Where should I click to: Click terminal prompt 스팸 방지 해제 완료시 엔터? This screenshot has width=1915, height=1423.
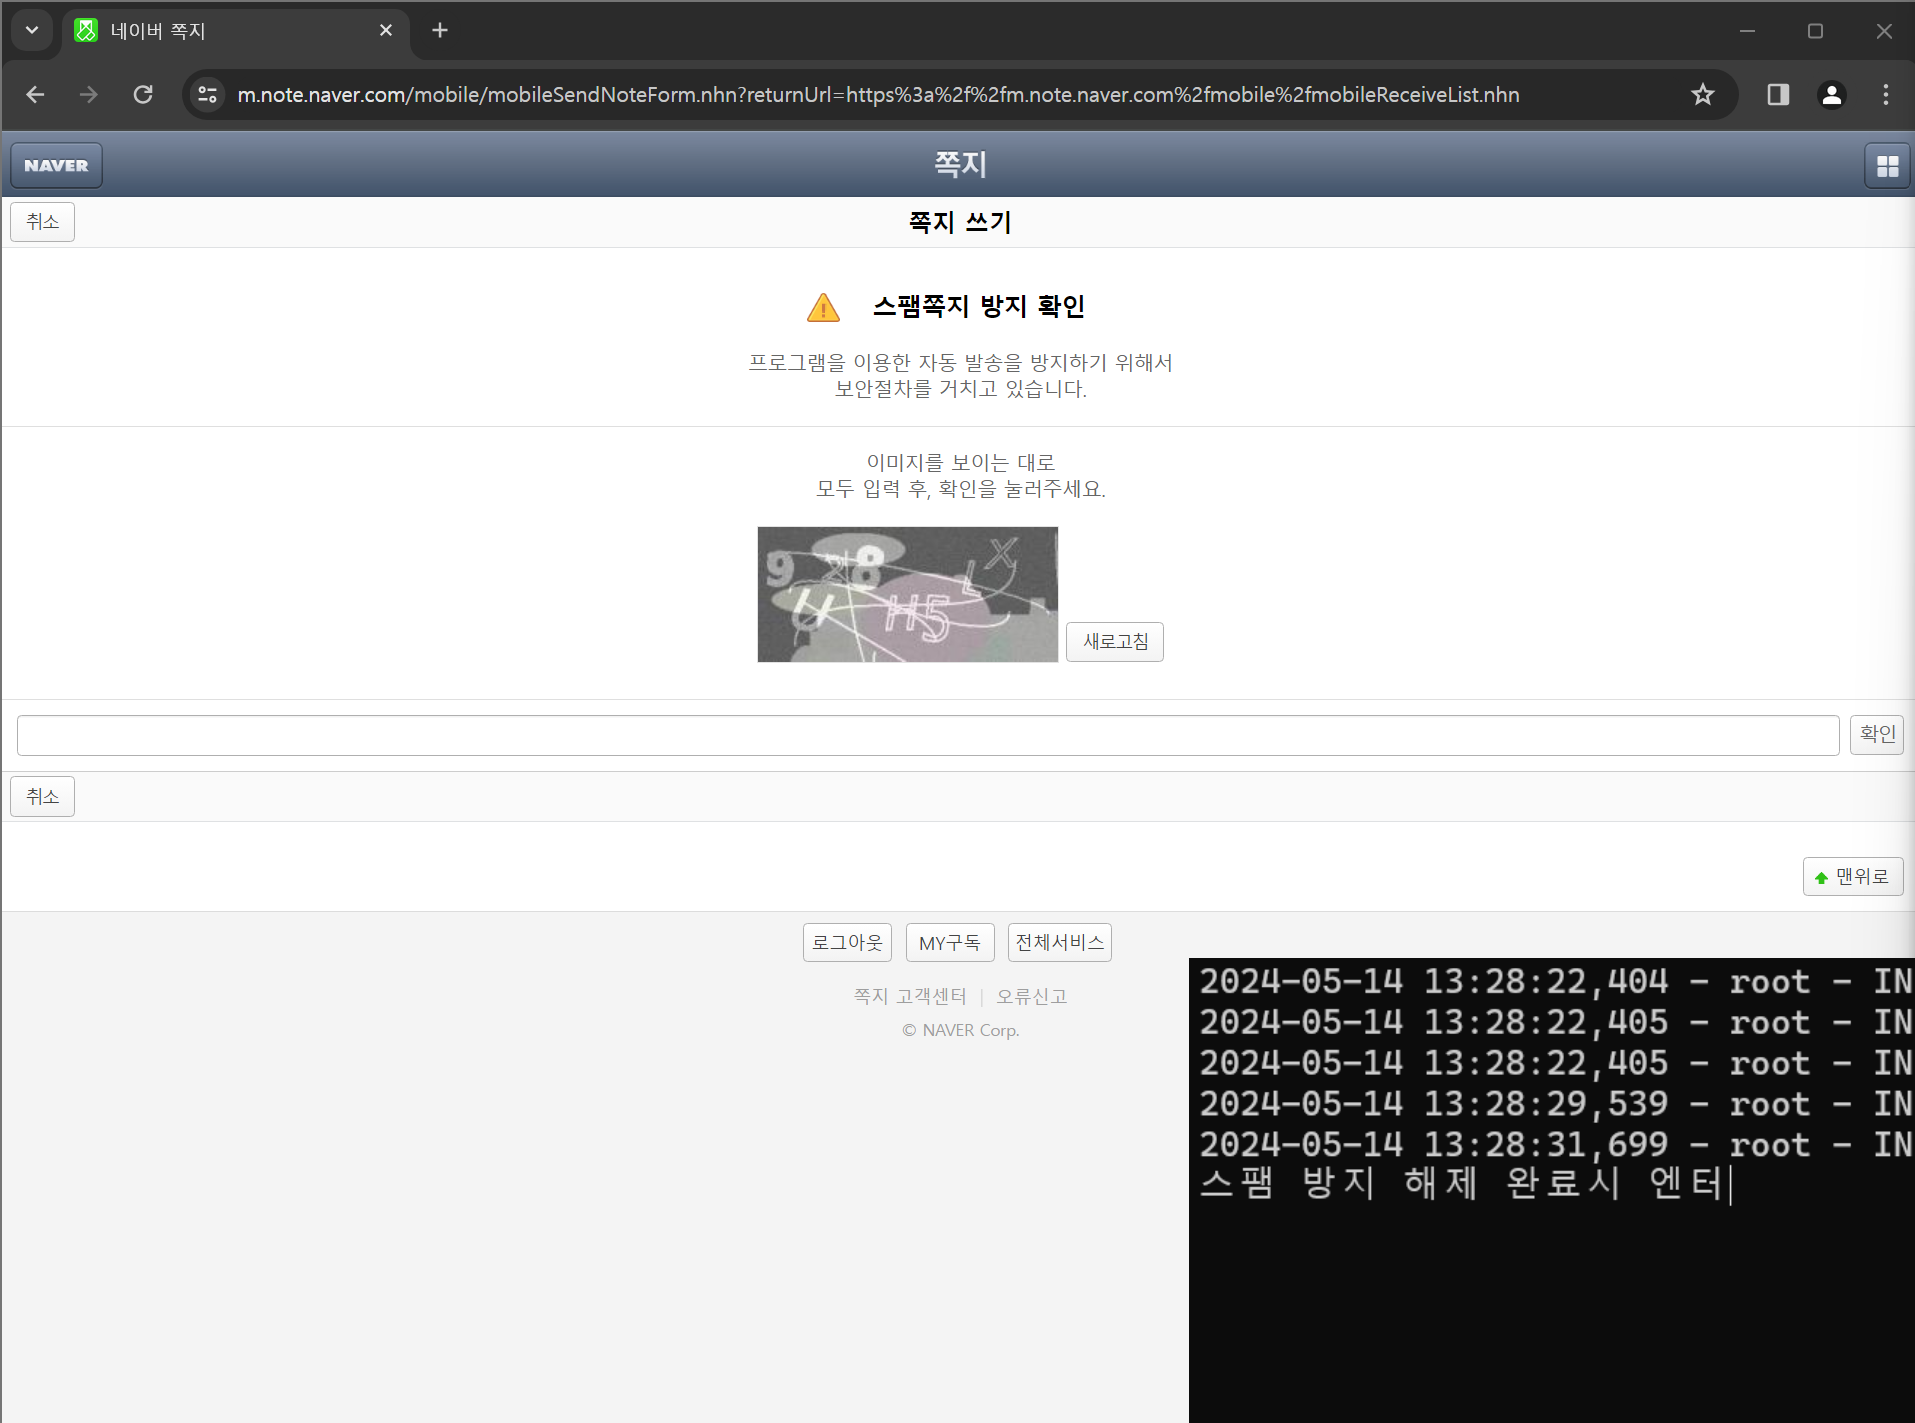click(1462, 1183)
